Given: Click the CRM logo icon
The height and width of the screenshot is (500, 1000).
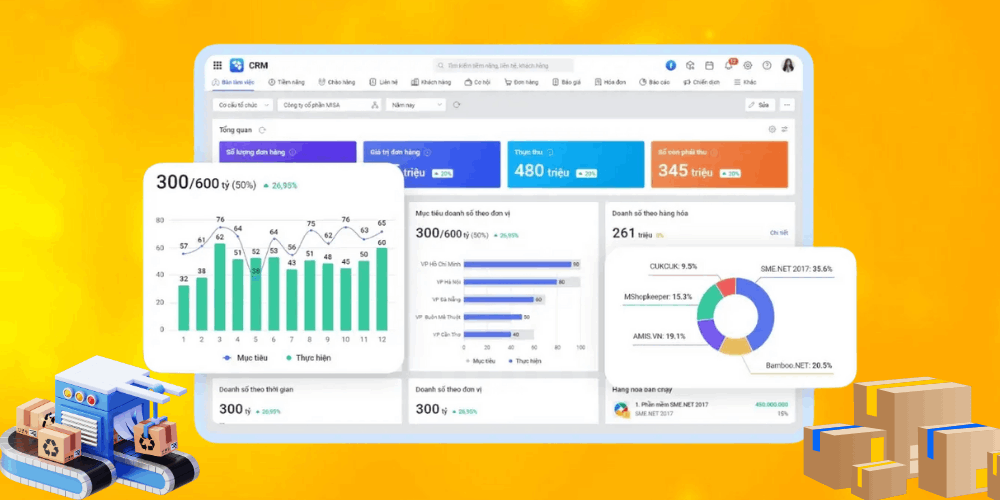Looking at the screenshot, I should 237,65.
